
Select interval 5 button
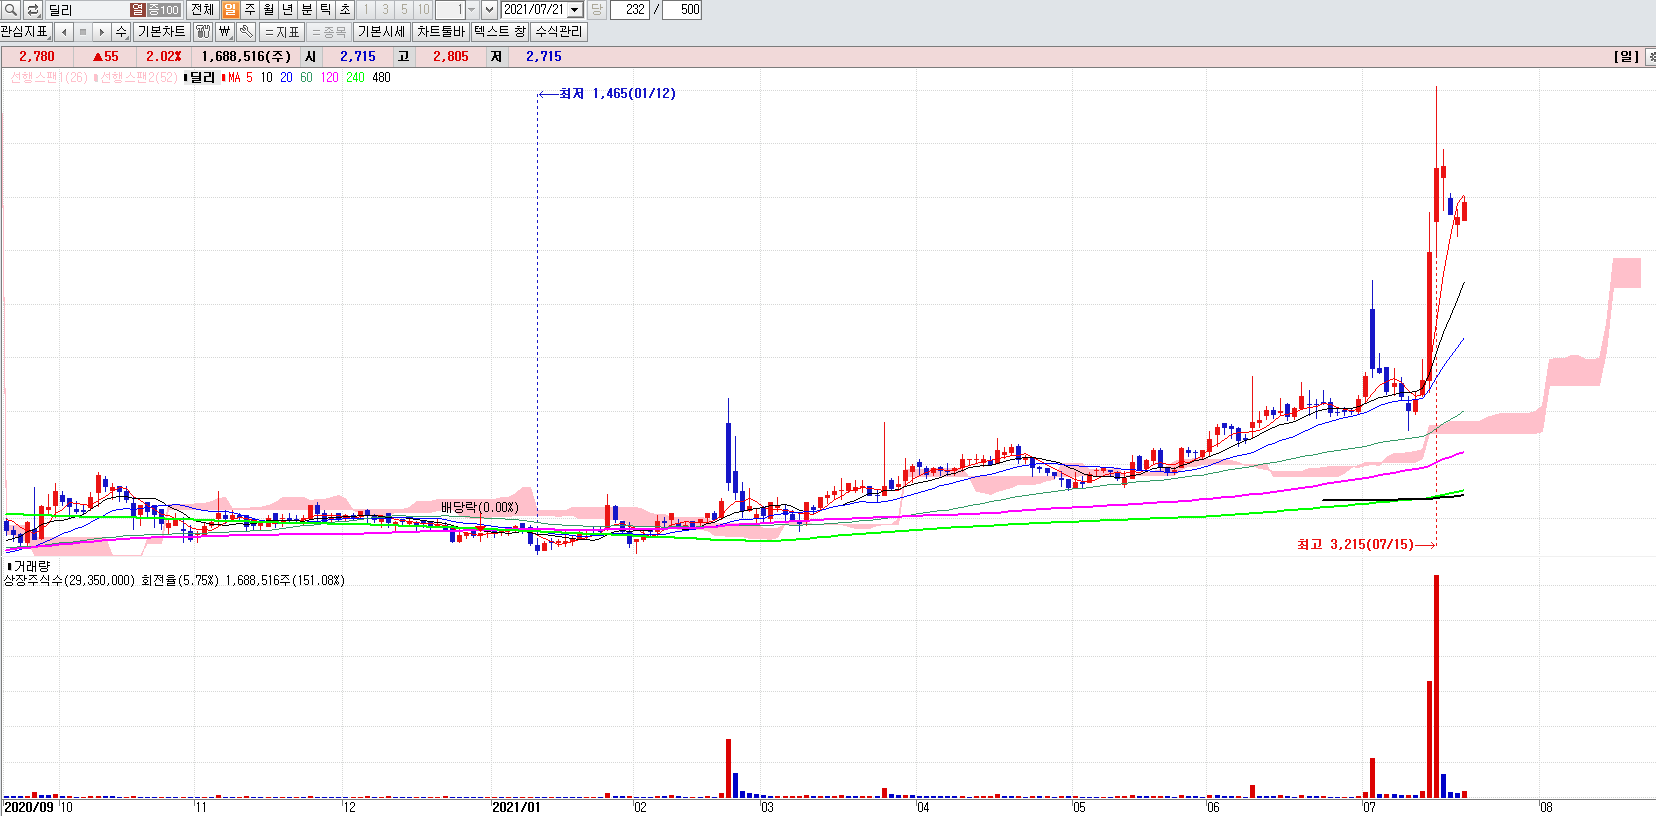pos(404,10)
